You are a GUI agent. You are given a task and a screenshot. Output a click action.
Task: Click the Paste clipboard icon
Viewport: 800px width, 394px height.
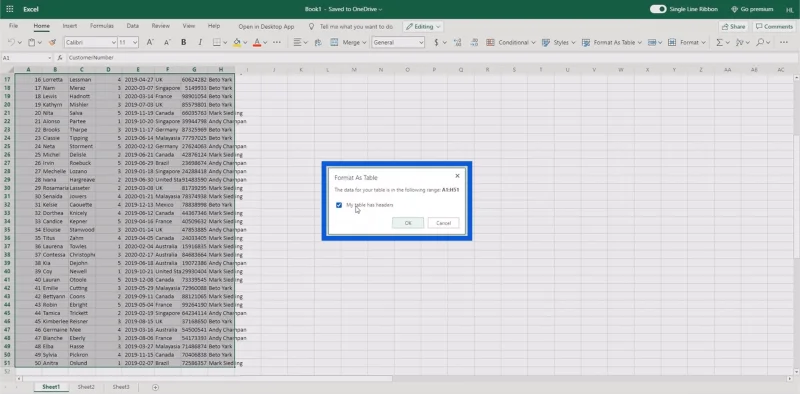(x=31, y=42)
